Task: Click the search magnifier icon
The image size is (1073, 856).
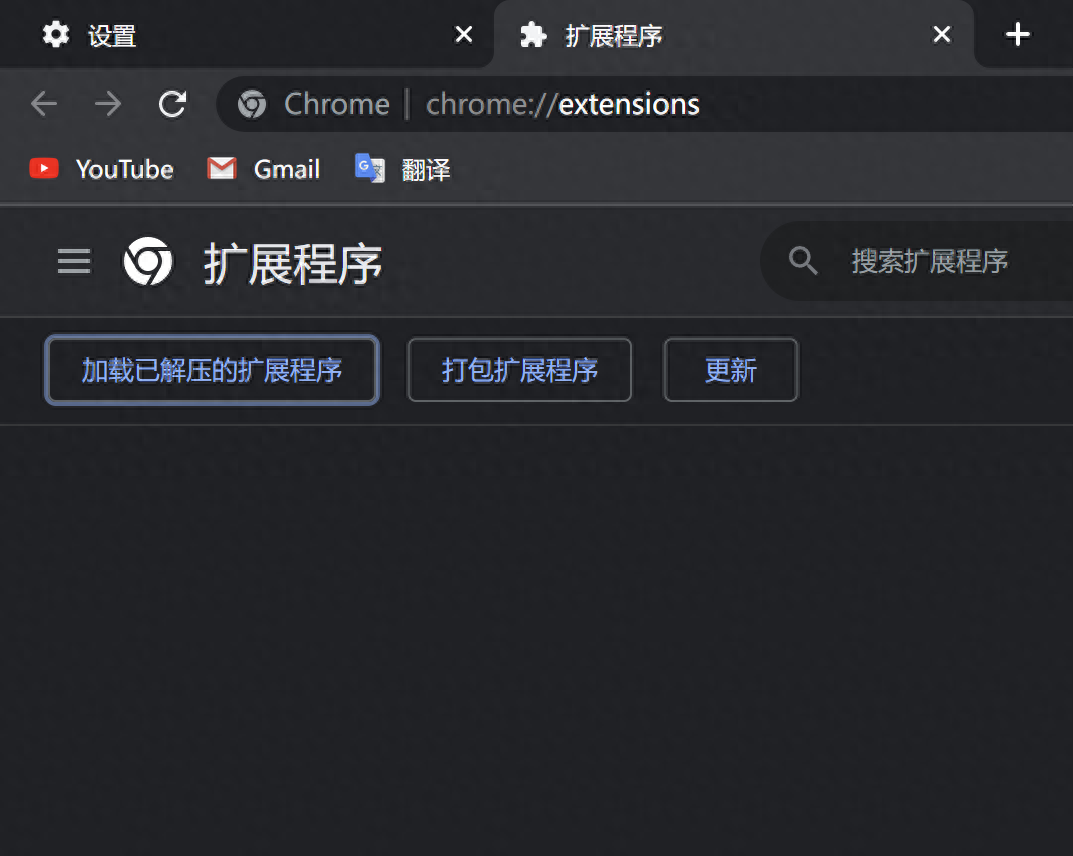Action: click(x=802, y=261)
